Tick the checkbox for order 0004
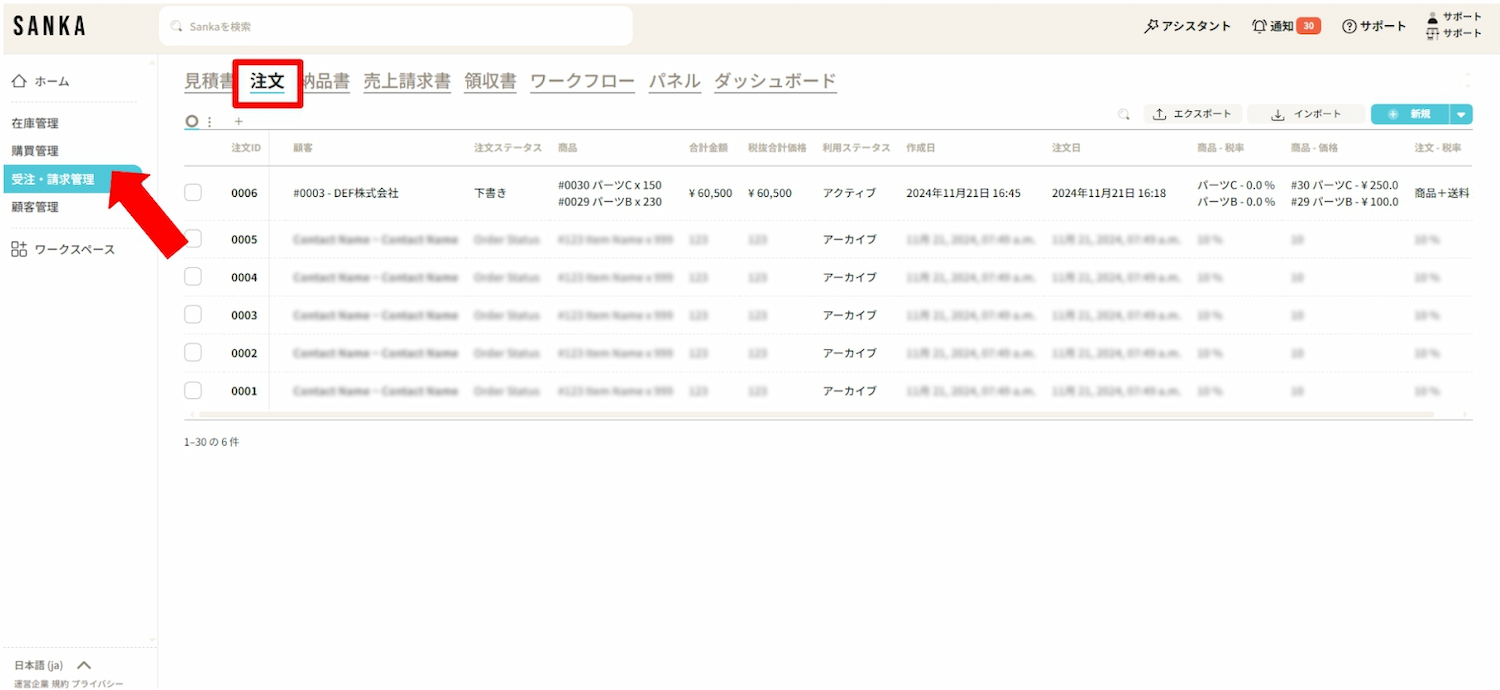This screenshot has height=690, width=1500. 193,276
